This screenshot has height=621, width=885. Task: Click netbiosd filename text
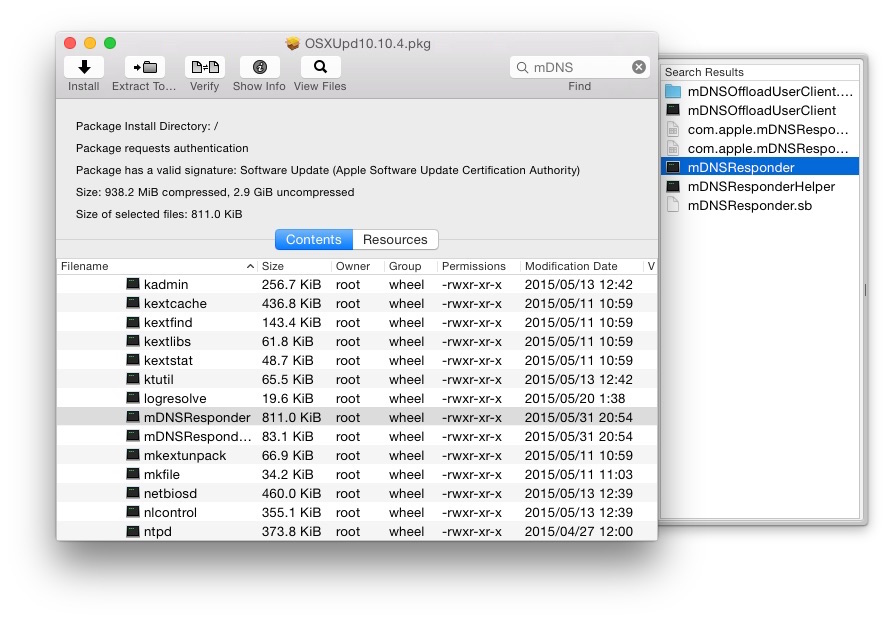[x=170, y=493]
